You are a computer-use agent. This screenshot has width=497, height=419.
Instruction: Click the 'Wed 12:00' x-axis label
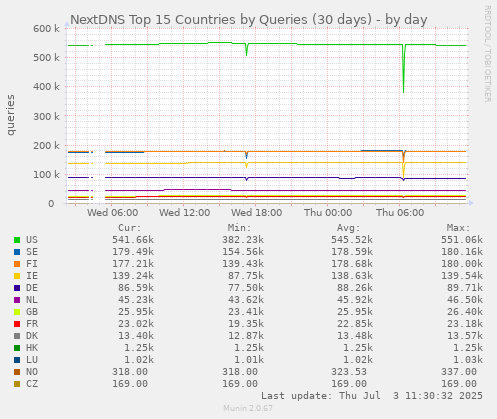(x=185, y=213)
